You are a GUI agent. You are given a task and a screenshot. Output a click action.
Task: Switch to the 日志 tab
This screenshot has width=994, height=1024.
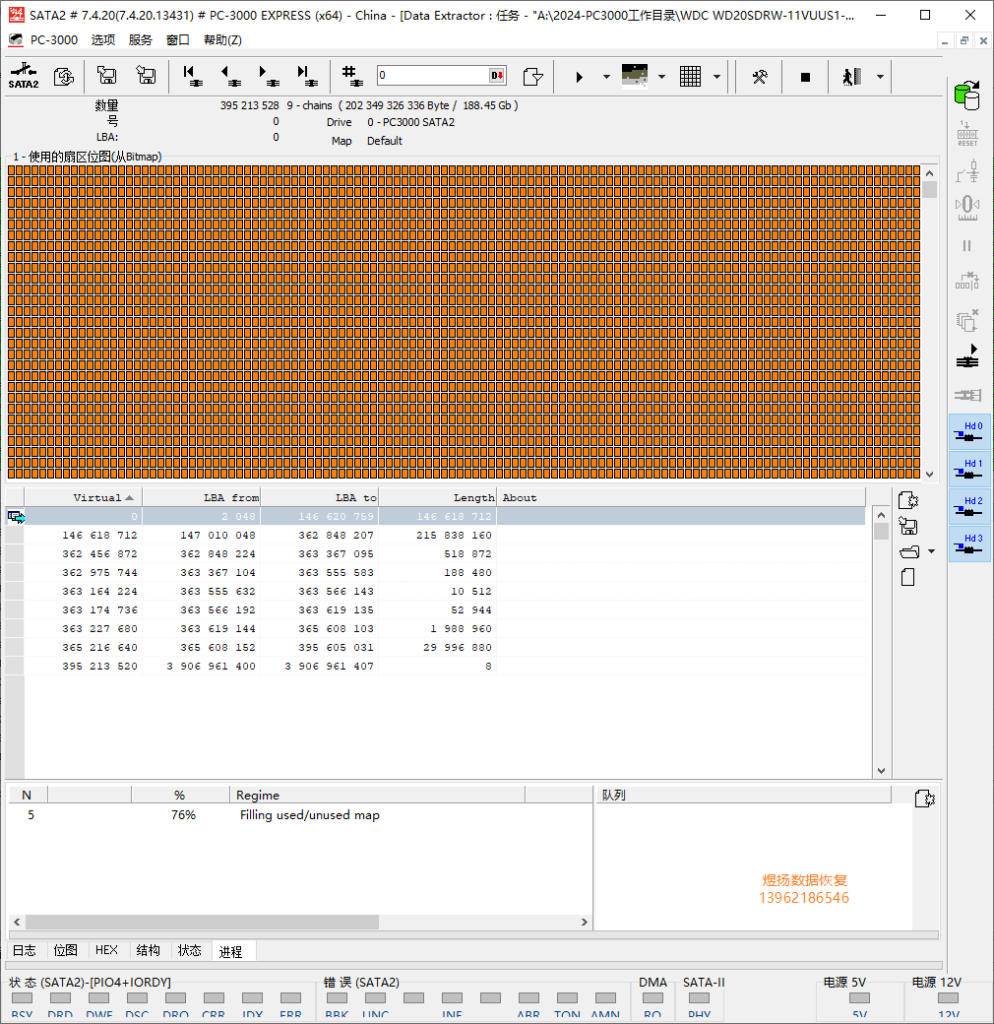pyautogui.click(x=25, y=951)
